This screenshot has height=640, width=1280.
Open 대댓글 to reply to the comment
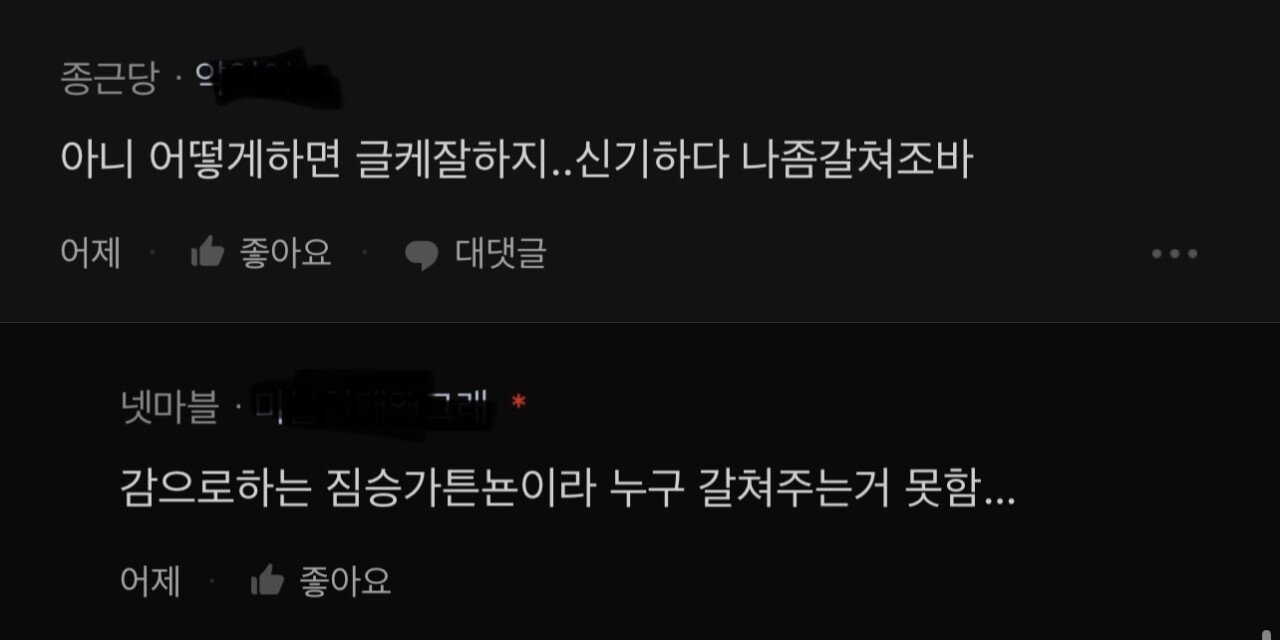click(x=501, y=253)
